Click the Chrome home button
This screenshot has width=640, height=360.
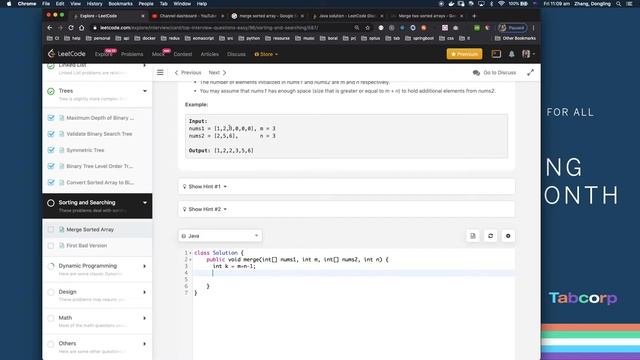(82, 28)
